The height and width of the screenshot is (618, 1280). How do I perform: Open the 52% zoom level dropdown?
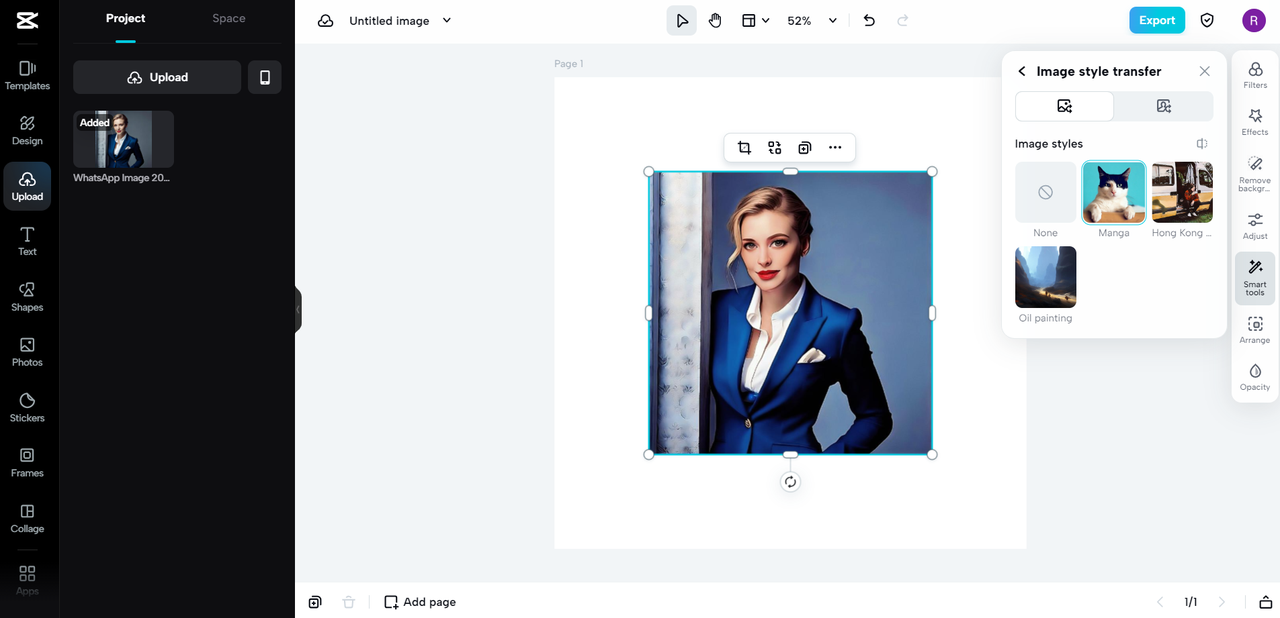click(x=812, y=20)
